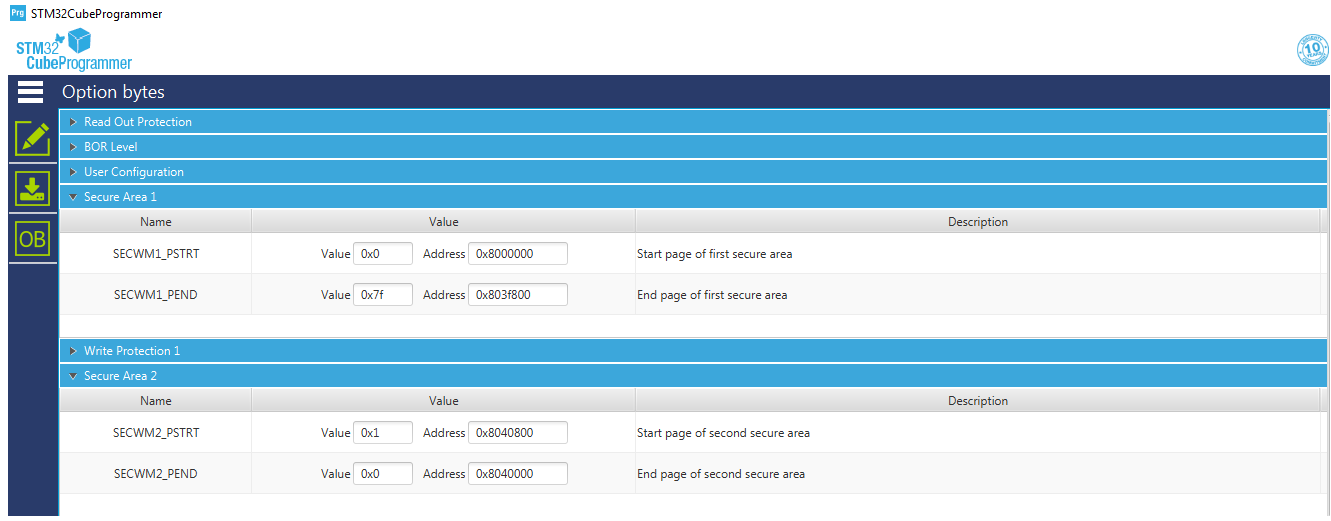Expand the Write Protection 1 section
The image size is (1331, 521).
point(694,351)
